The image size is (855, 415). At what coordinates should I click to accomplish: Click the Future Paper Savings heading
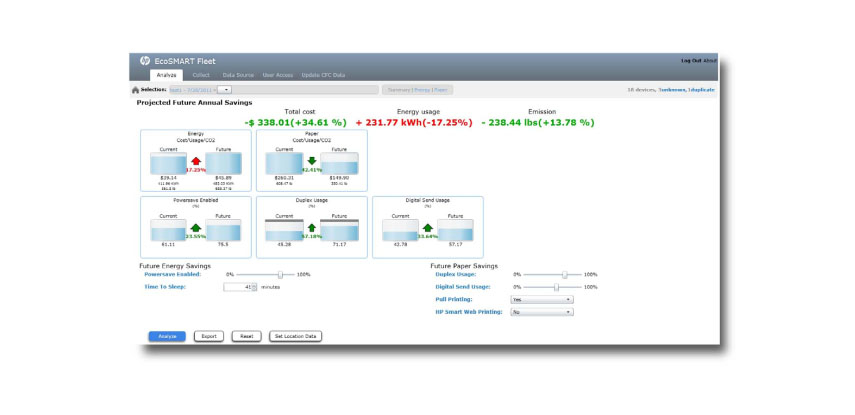pyautogui.click(x=464, y=266)
